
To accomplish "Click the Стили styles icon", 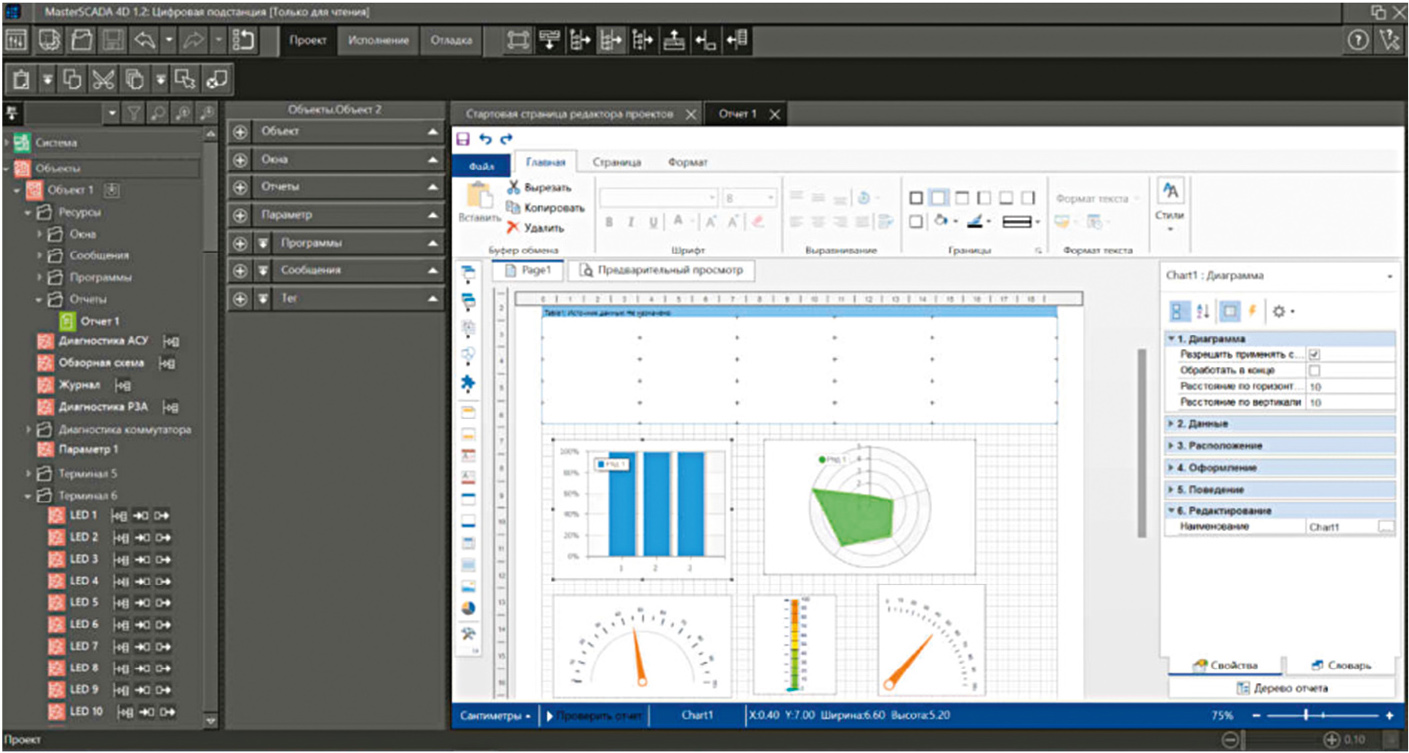I will coord(1169,191).
